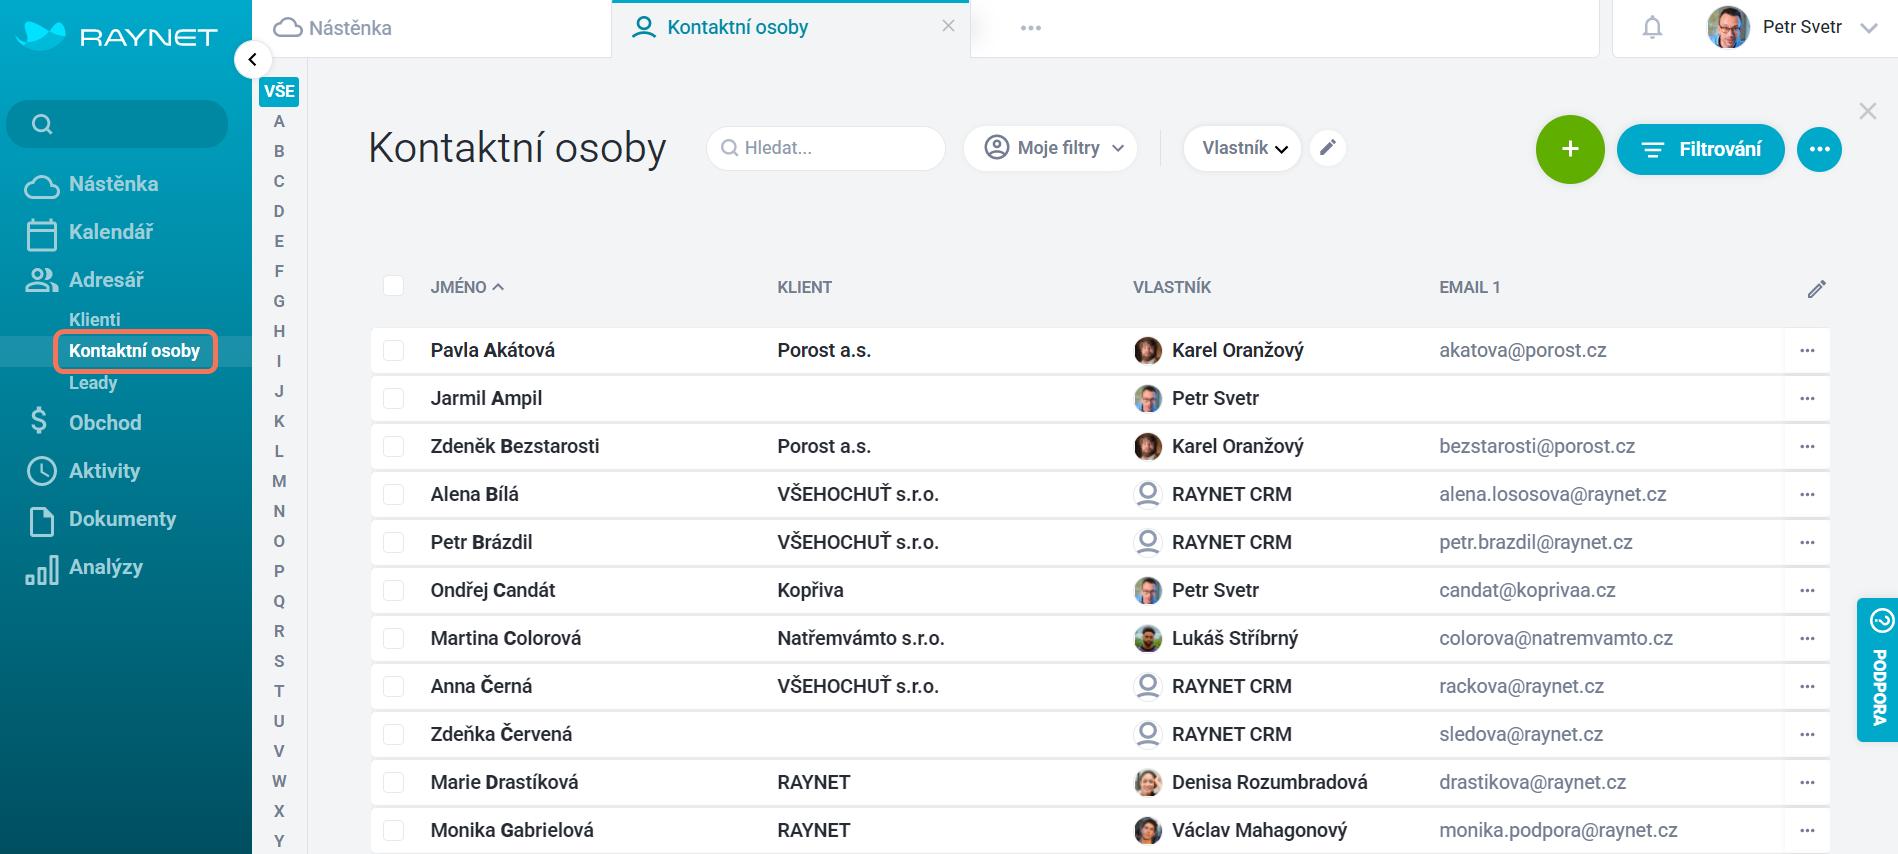
Task: Check the box for Jarmil Ampil
Action: (393, 398)
